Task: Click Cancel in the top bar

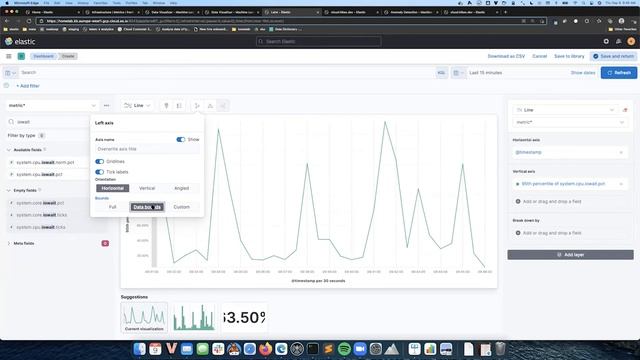Action: point(540,56)
